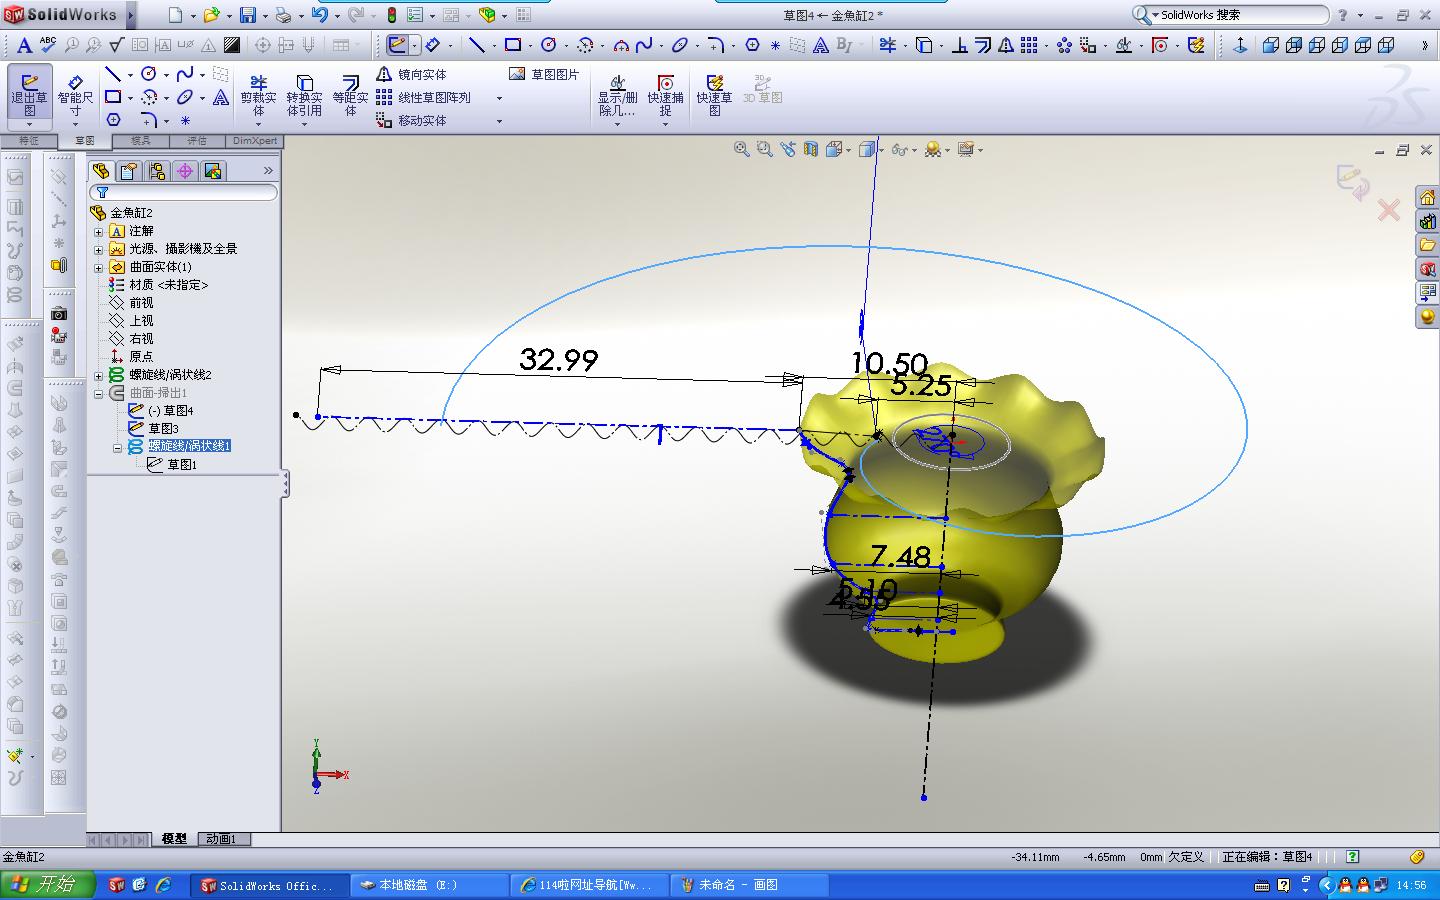This screenshot has height=900, width=1440.
Task: Expand the annotations (注解) tree node
Action: point(99,231)
